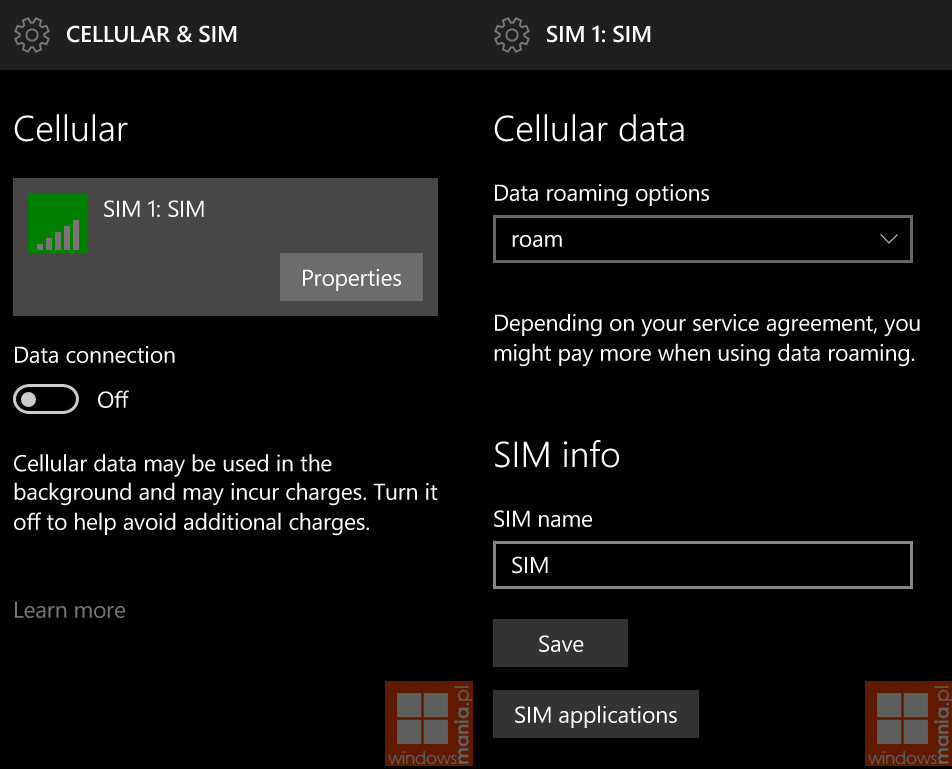Click the green signal strength icon
This screenshot has height=769, width=952.
click(x=58, y=223)
